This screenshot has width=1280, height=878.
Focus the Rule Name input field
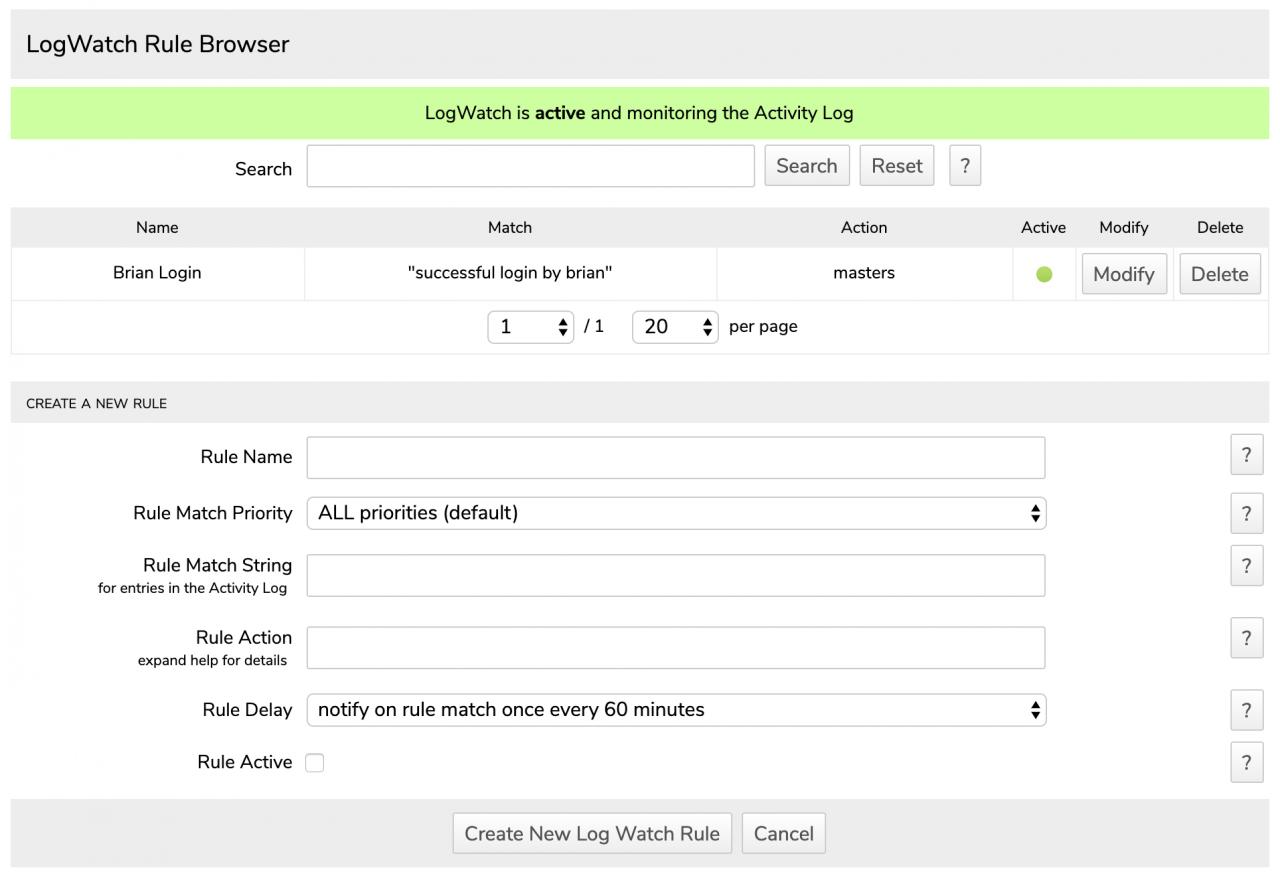[675, 458]
